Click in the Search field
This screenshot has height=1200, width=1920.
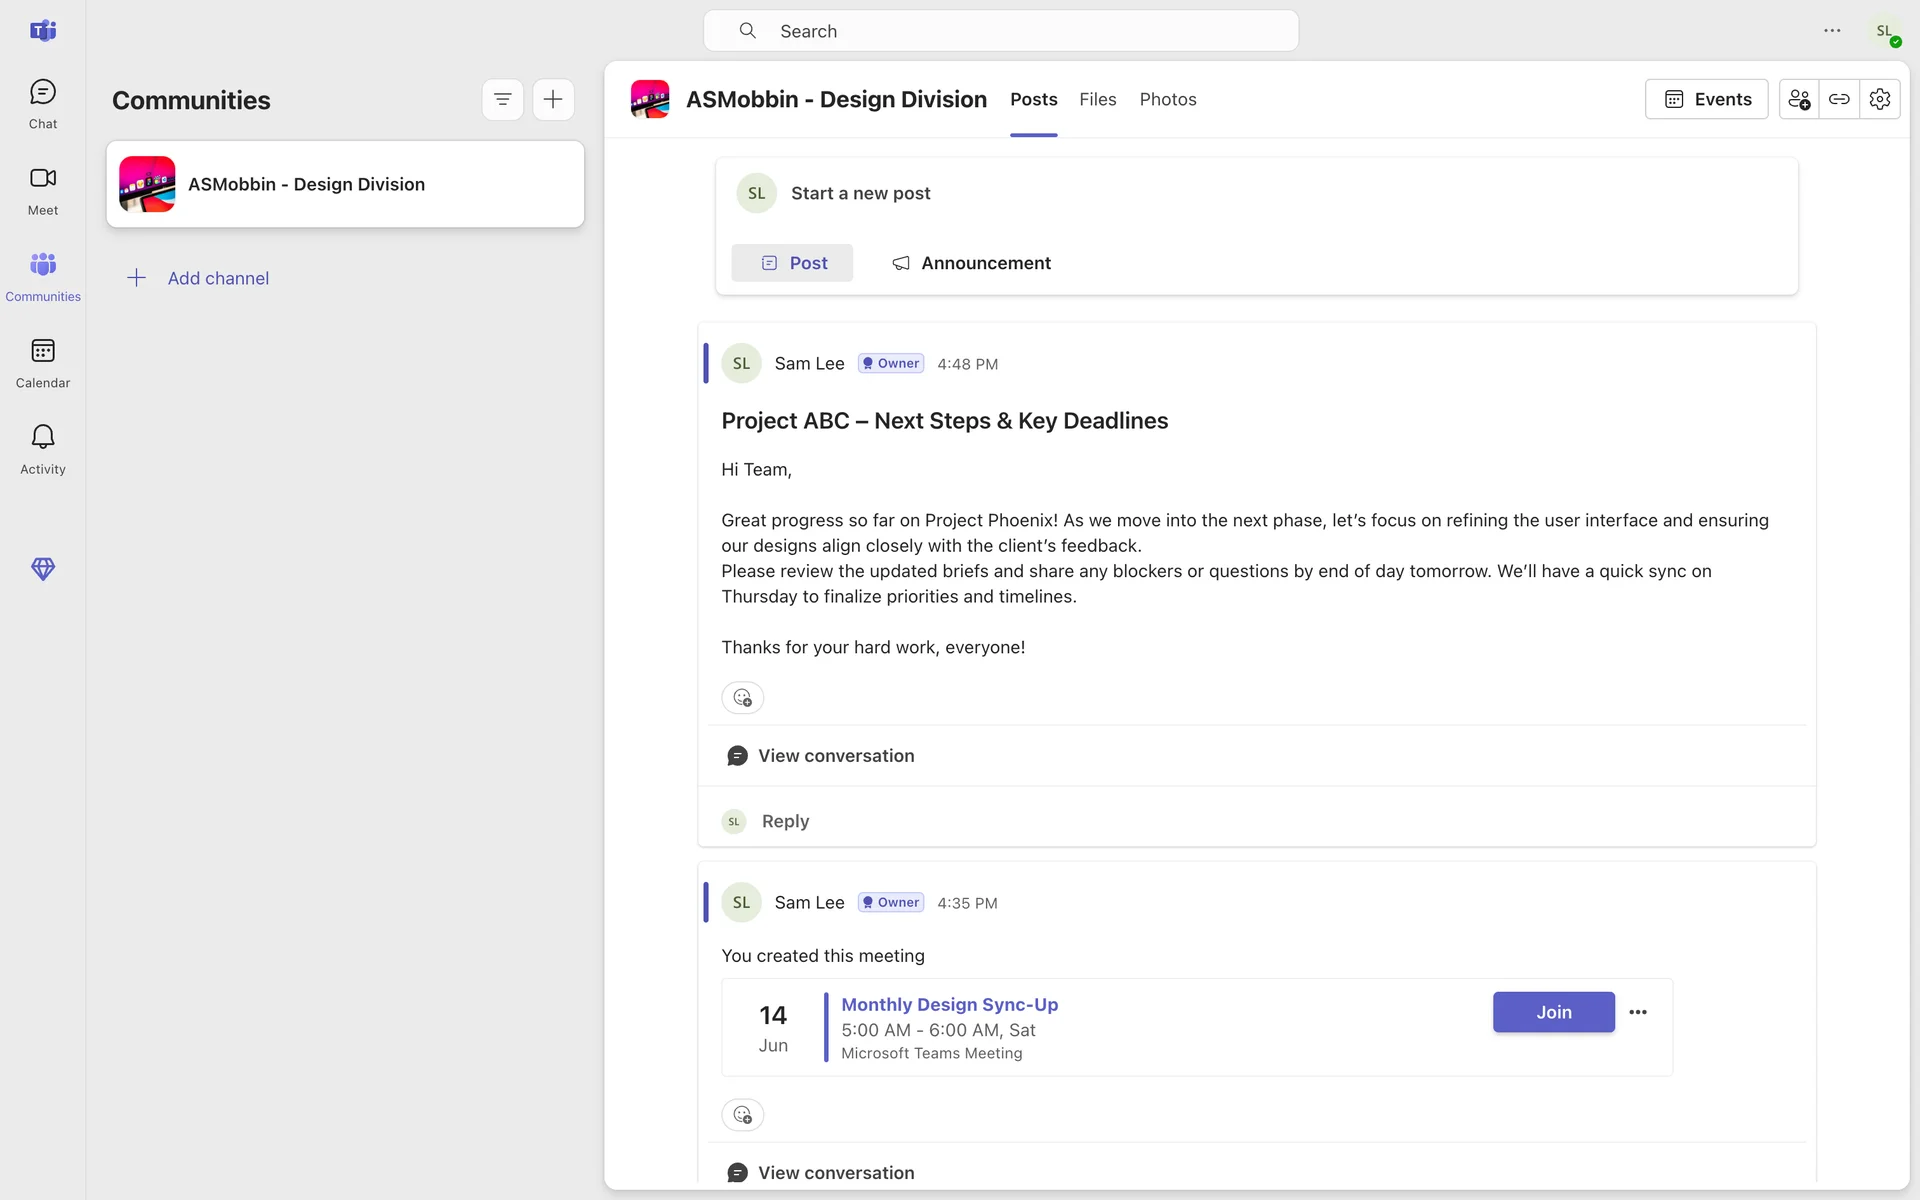1000,31
